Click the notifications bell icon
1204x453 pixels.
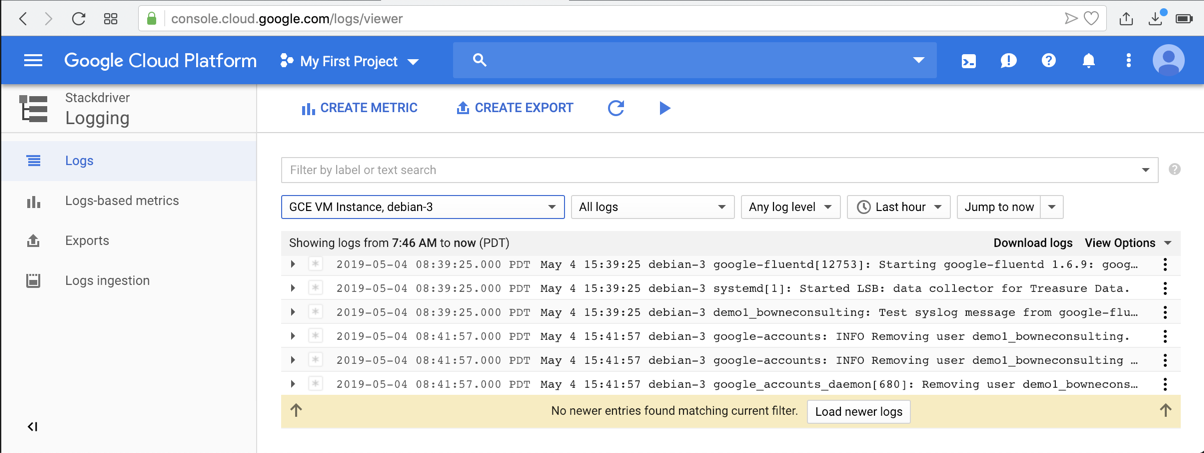(1088, 61)
